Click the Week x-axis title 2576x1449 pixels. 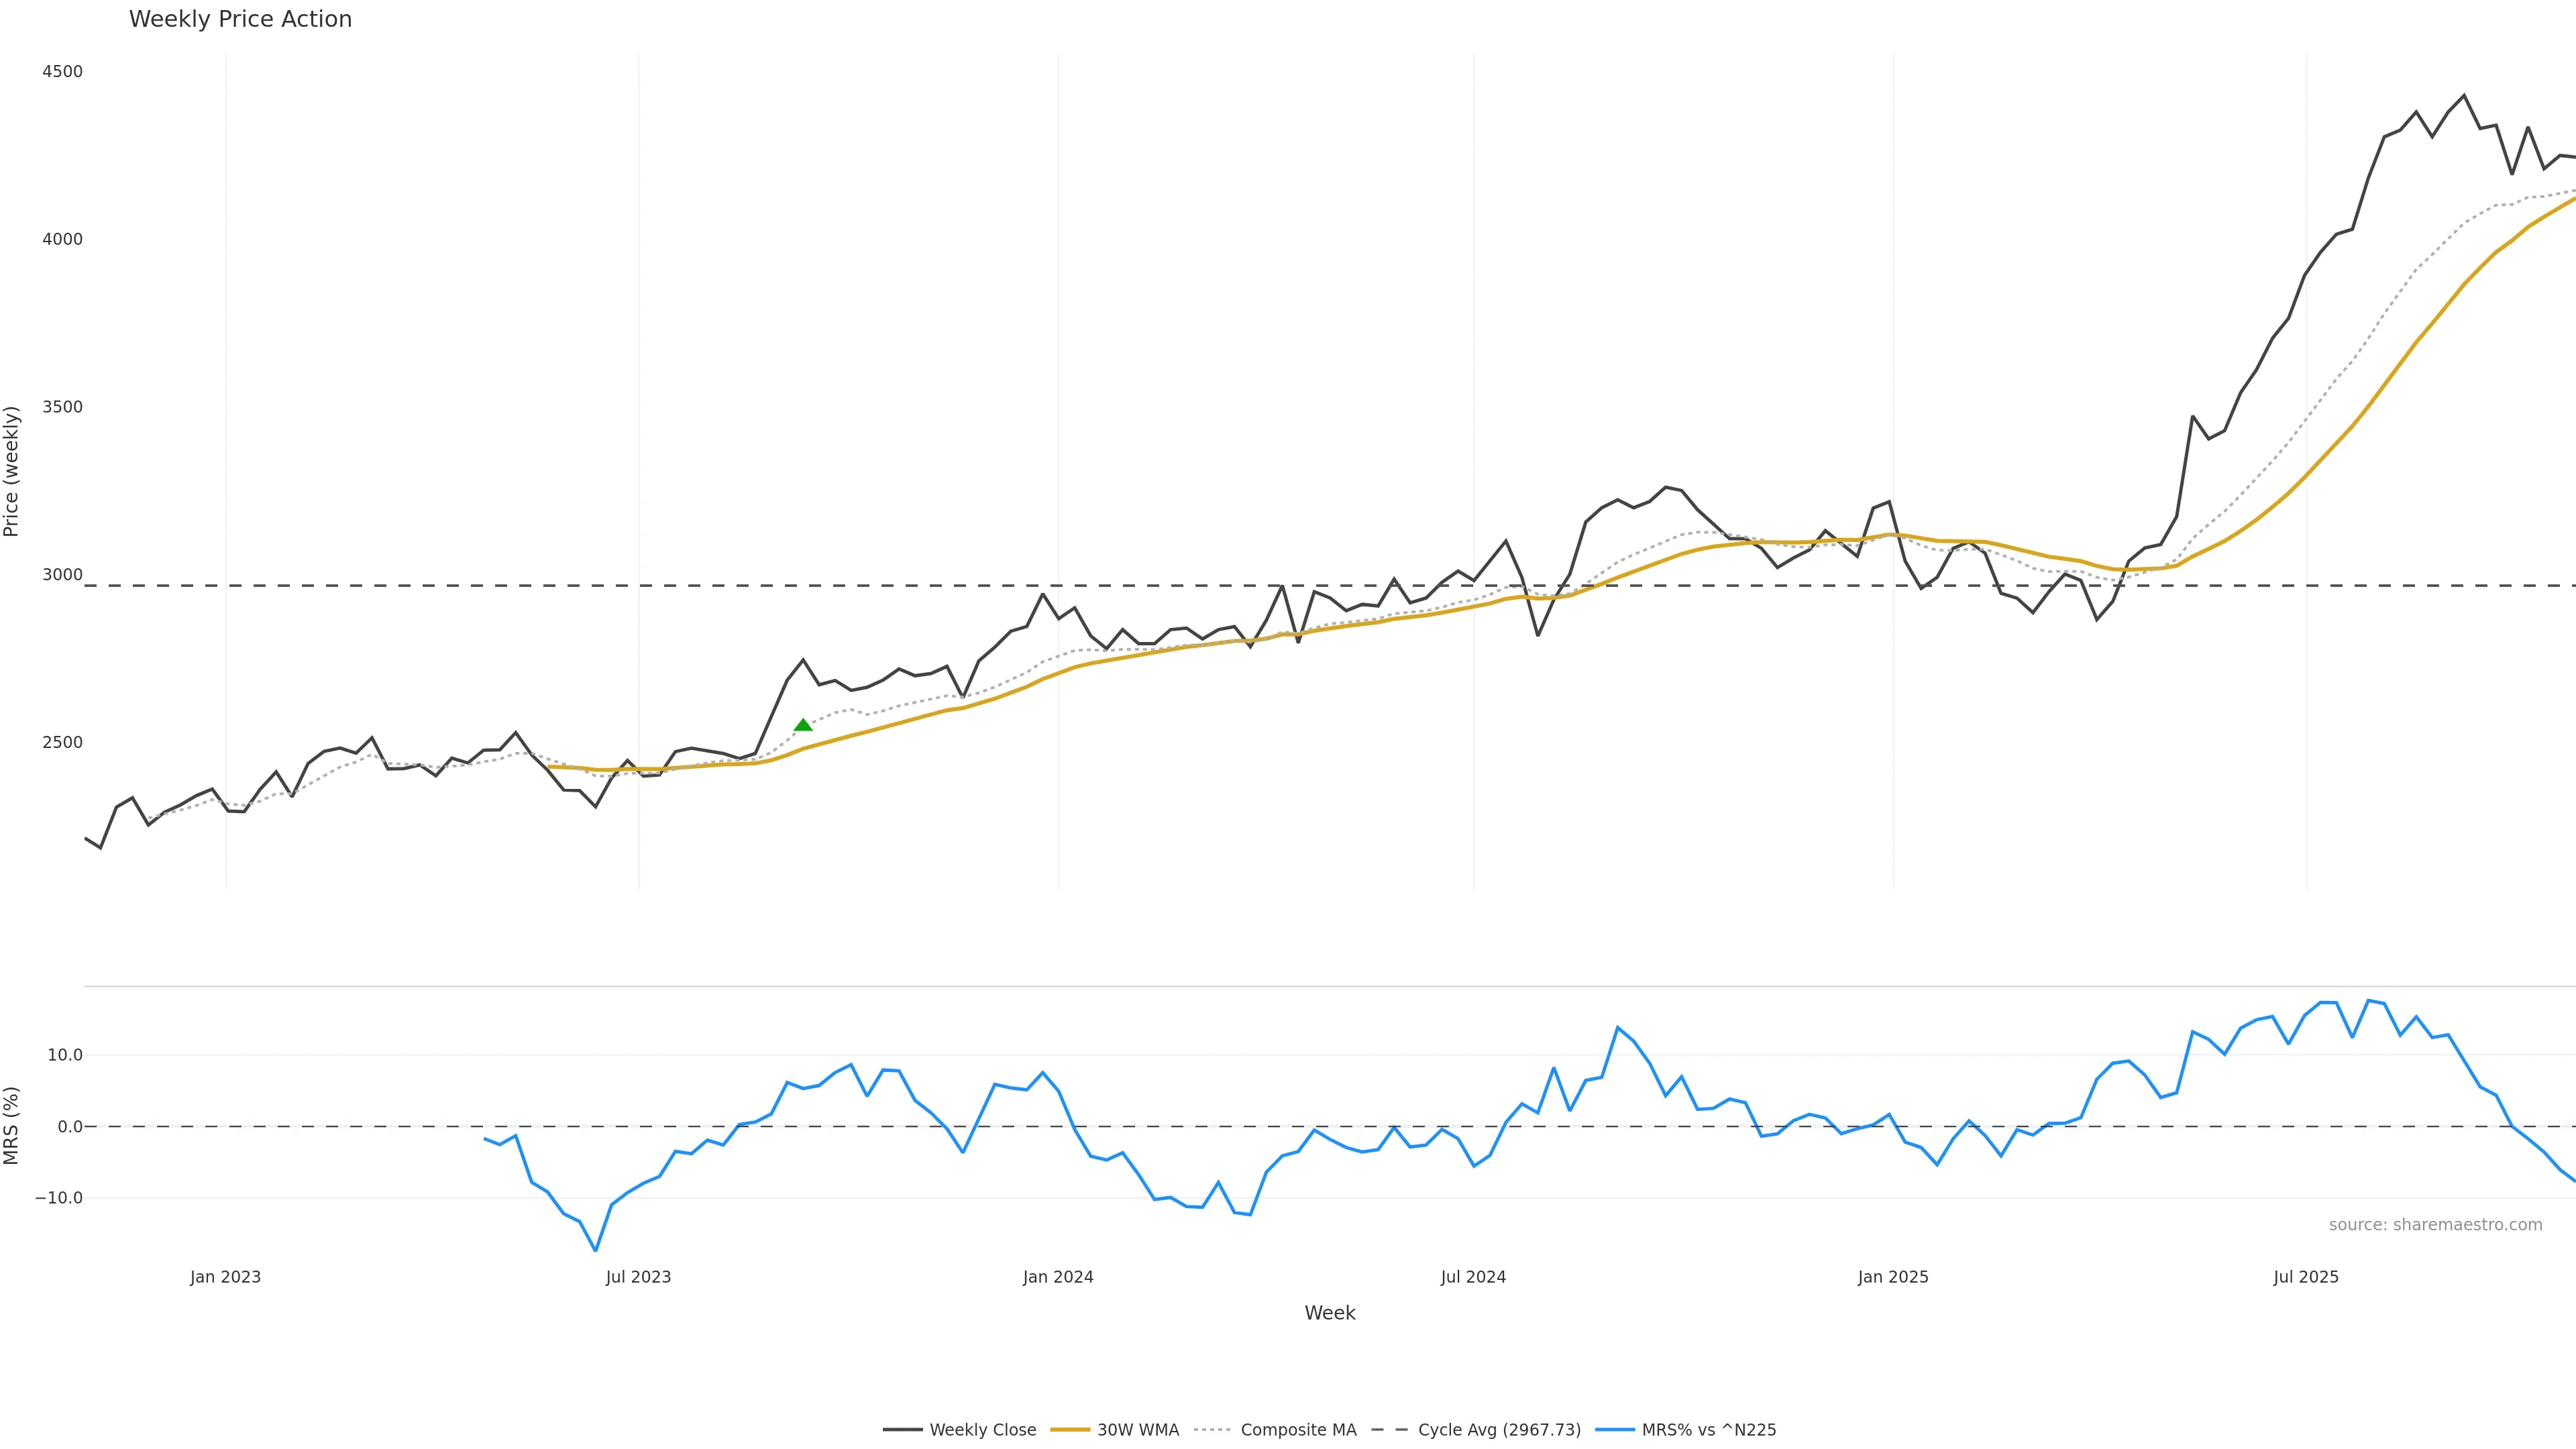point(1329,1313)
